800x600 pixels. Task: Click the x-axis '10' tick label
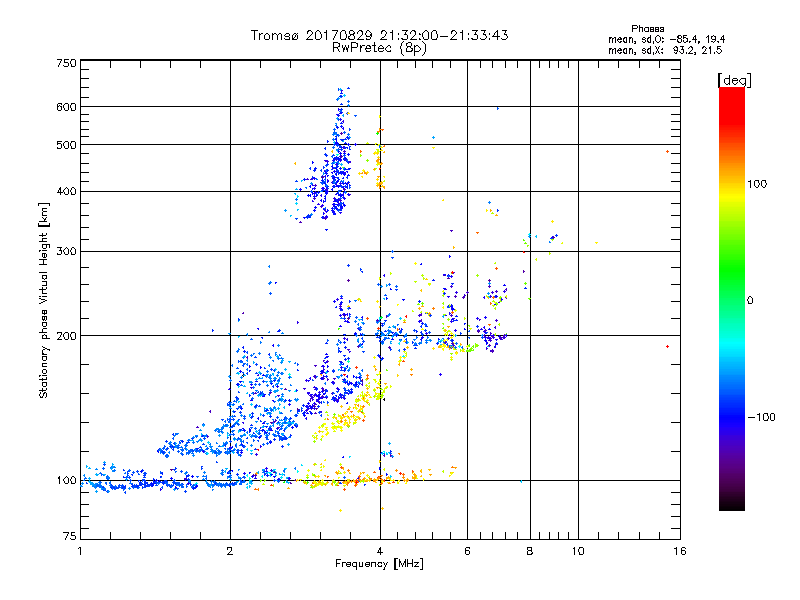pos(578,551)
